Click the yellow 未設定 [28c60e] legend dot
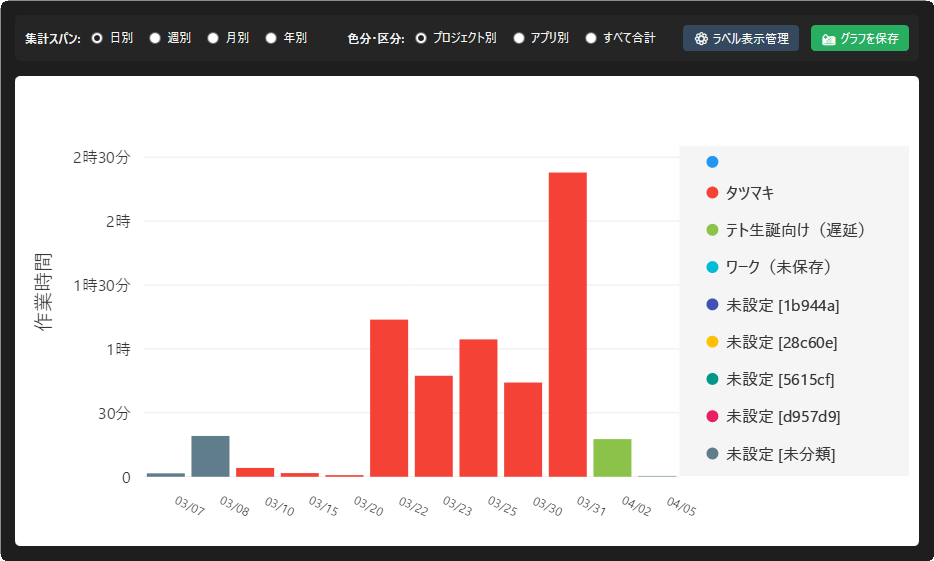The image size is (934, 561). click(x=712, y=342)
